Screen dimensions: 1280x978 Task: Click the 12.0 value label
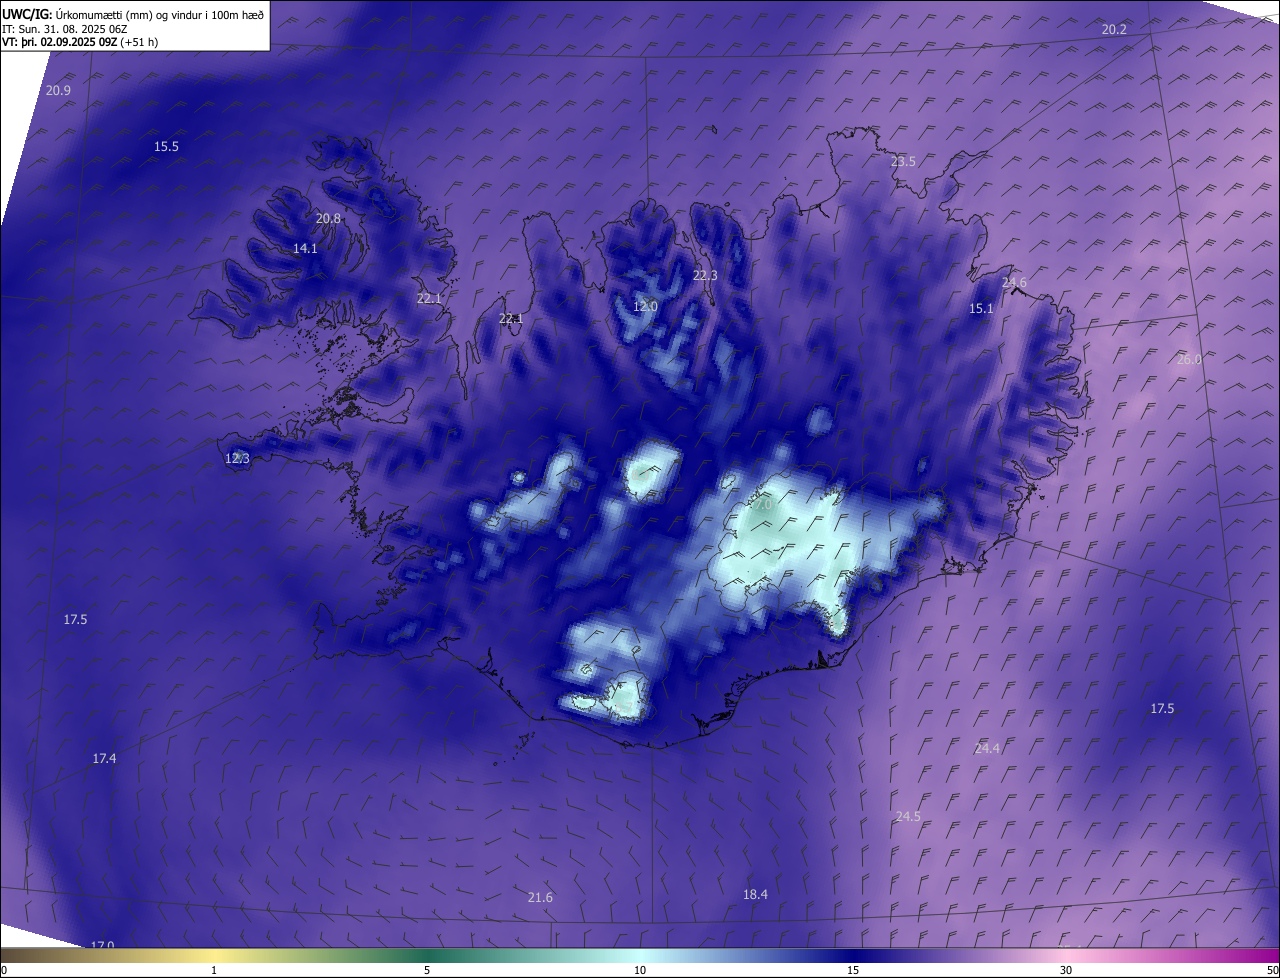tap(645, 307)
